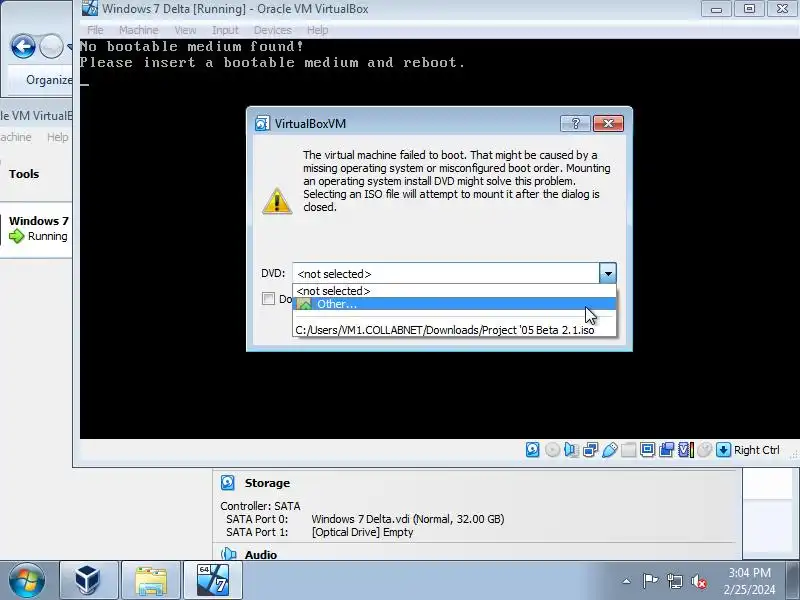Screen dimensions: 800x600
Task: Open Help menu in VirtualBox Manager
Action: (57, 137)
